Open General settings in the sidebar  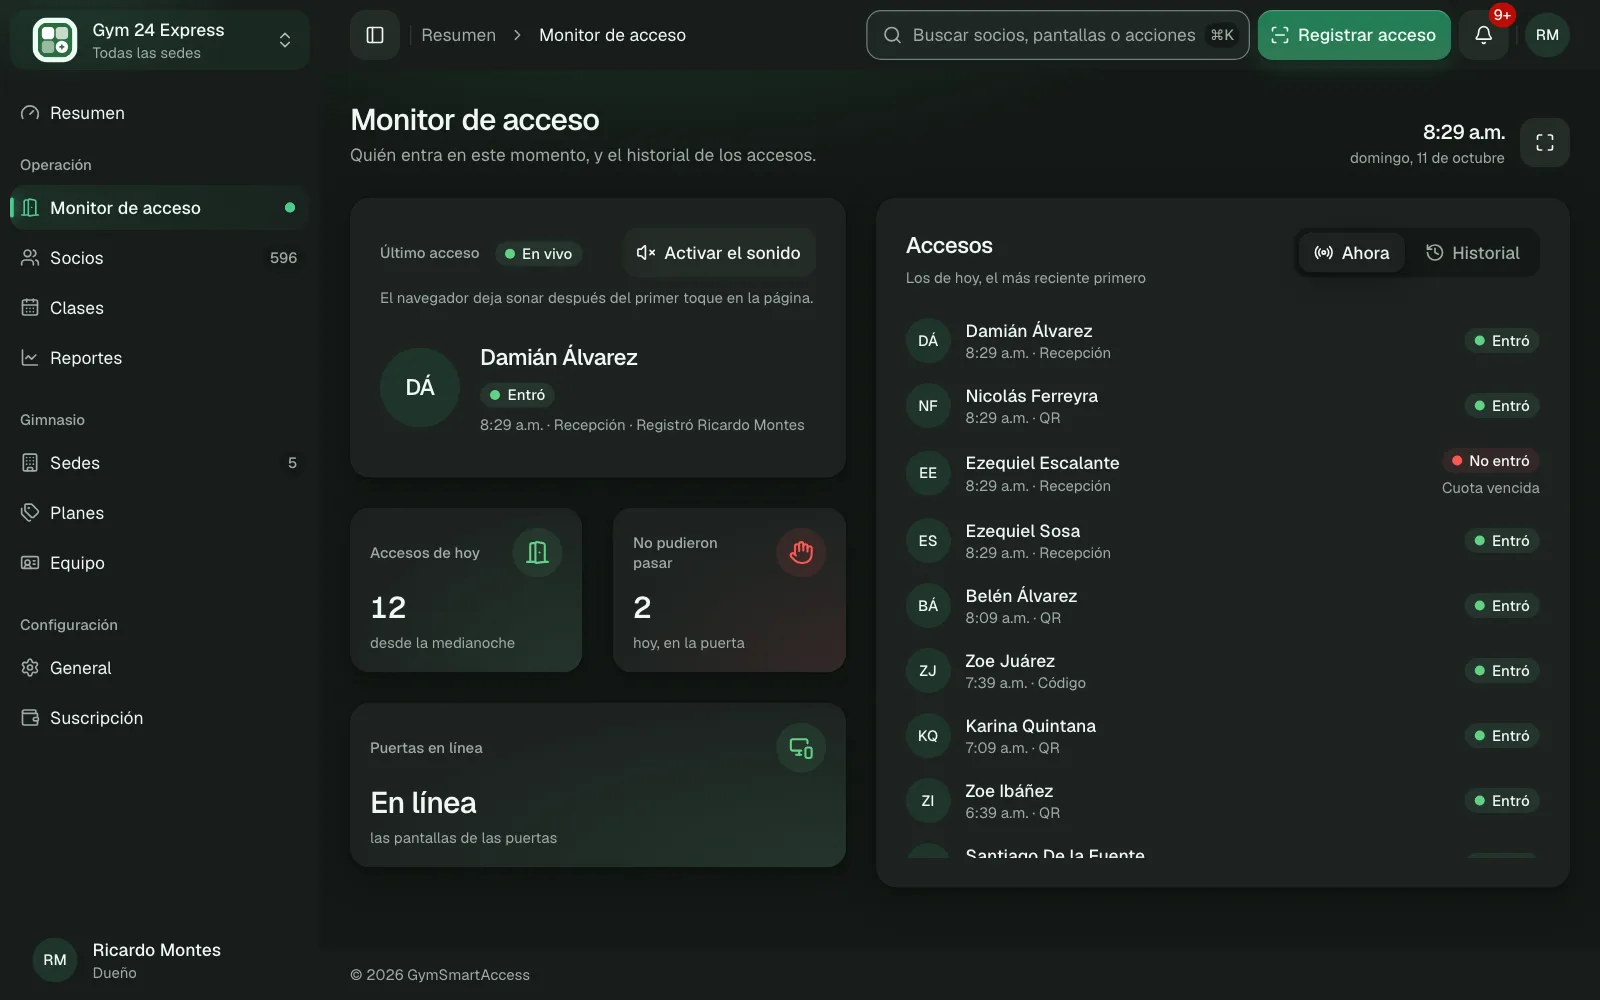pyautogui.click(x=160, y=668)
